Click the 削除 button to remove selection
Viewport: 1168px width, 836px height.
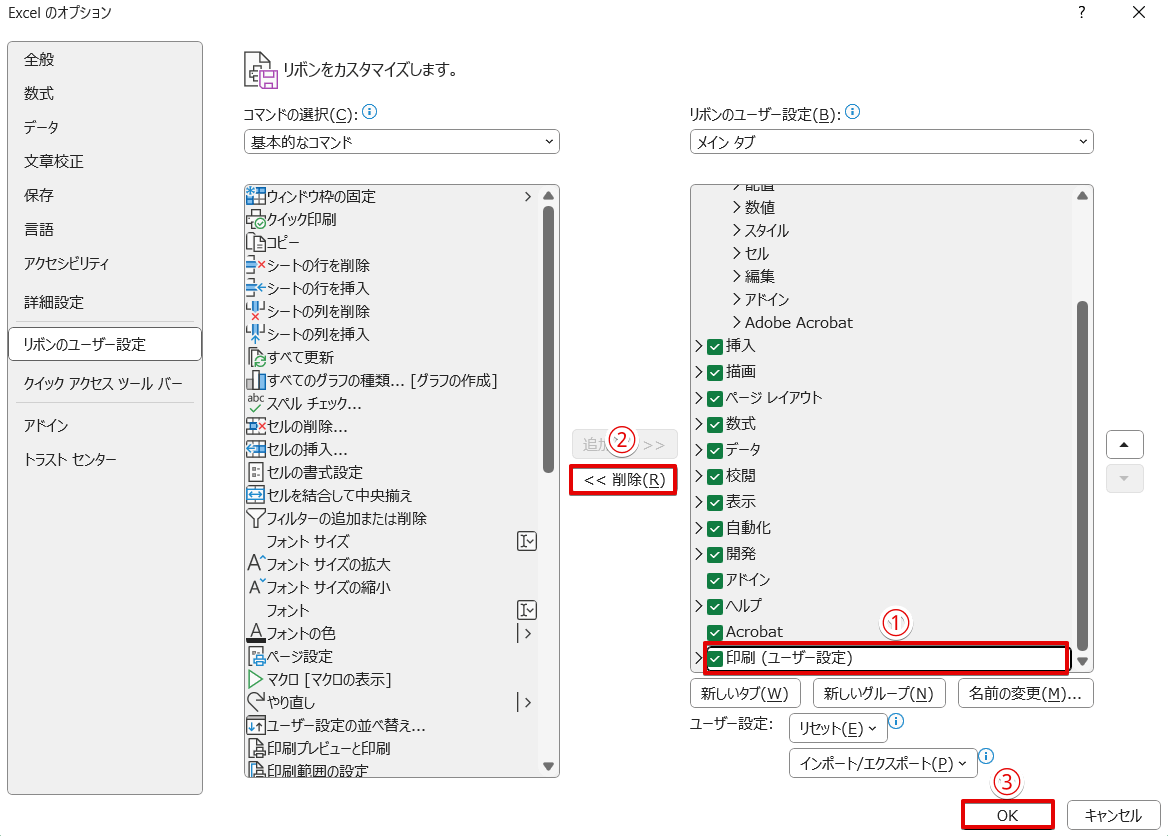pos(622,480)
